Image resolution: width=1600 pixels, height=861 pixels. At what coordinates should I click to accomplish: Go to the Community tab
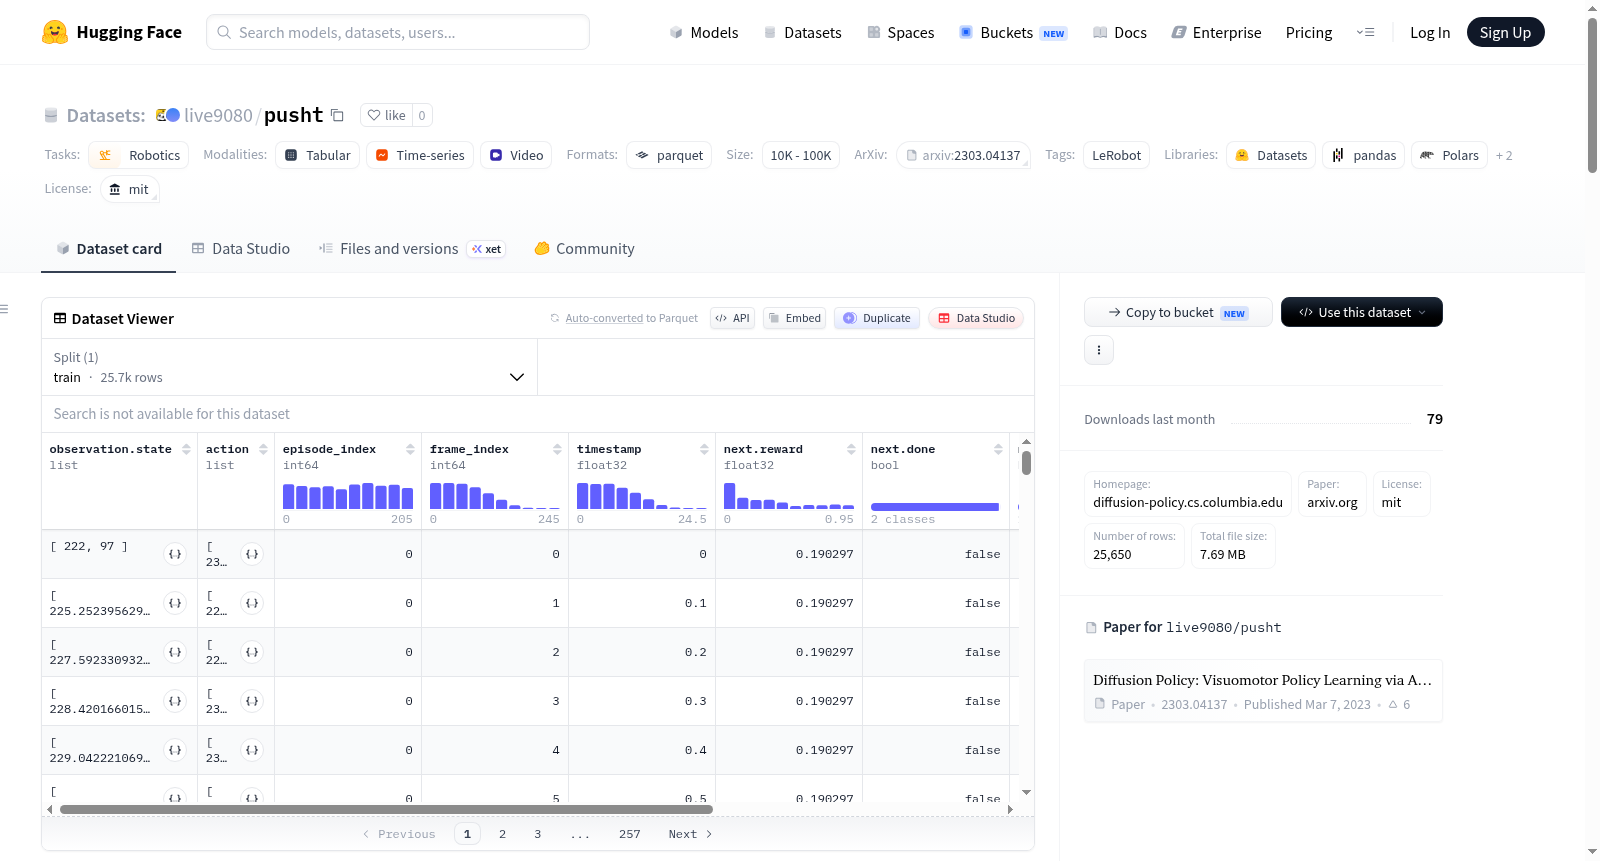pyautogui.click(x=585, y=249)
